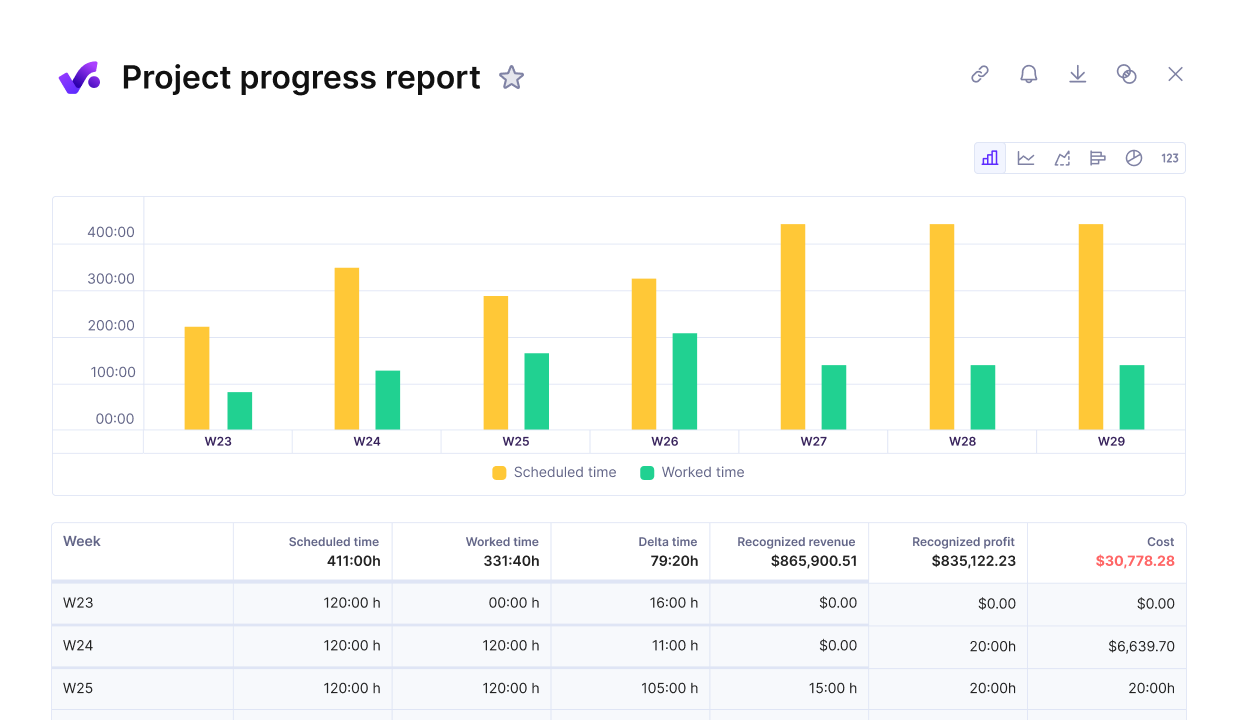1240x720 pixels.
Task: Click the W28 axis label on chart
Action: pos(962,441)
